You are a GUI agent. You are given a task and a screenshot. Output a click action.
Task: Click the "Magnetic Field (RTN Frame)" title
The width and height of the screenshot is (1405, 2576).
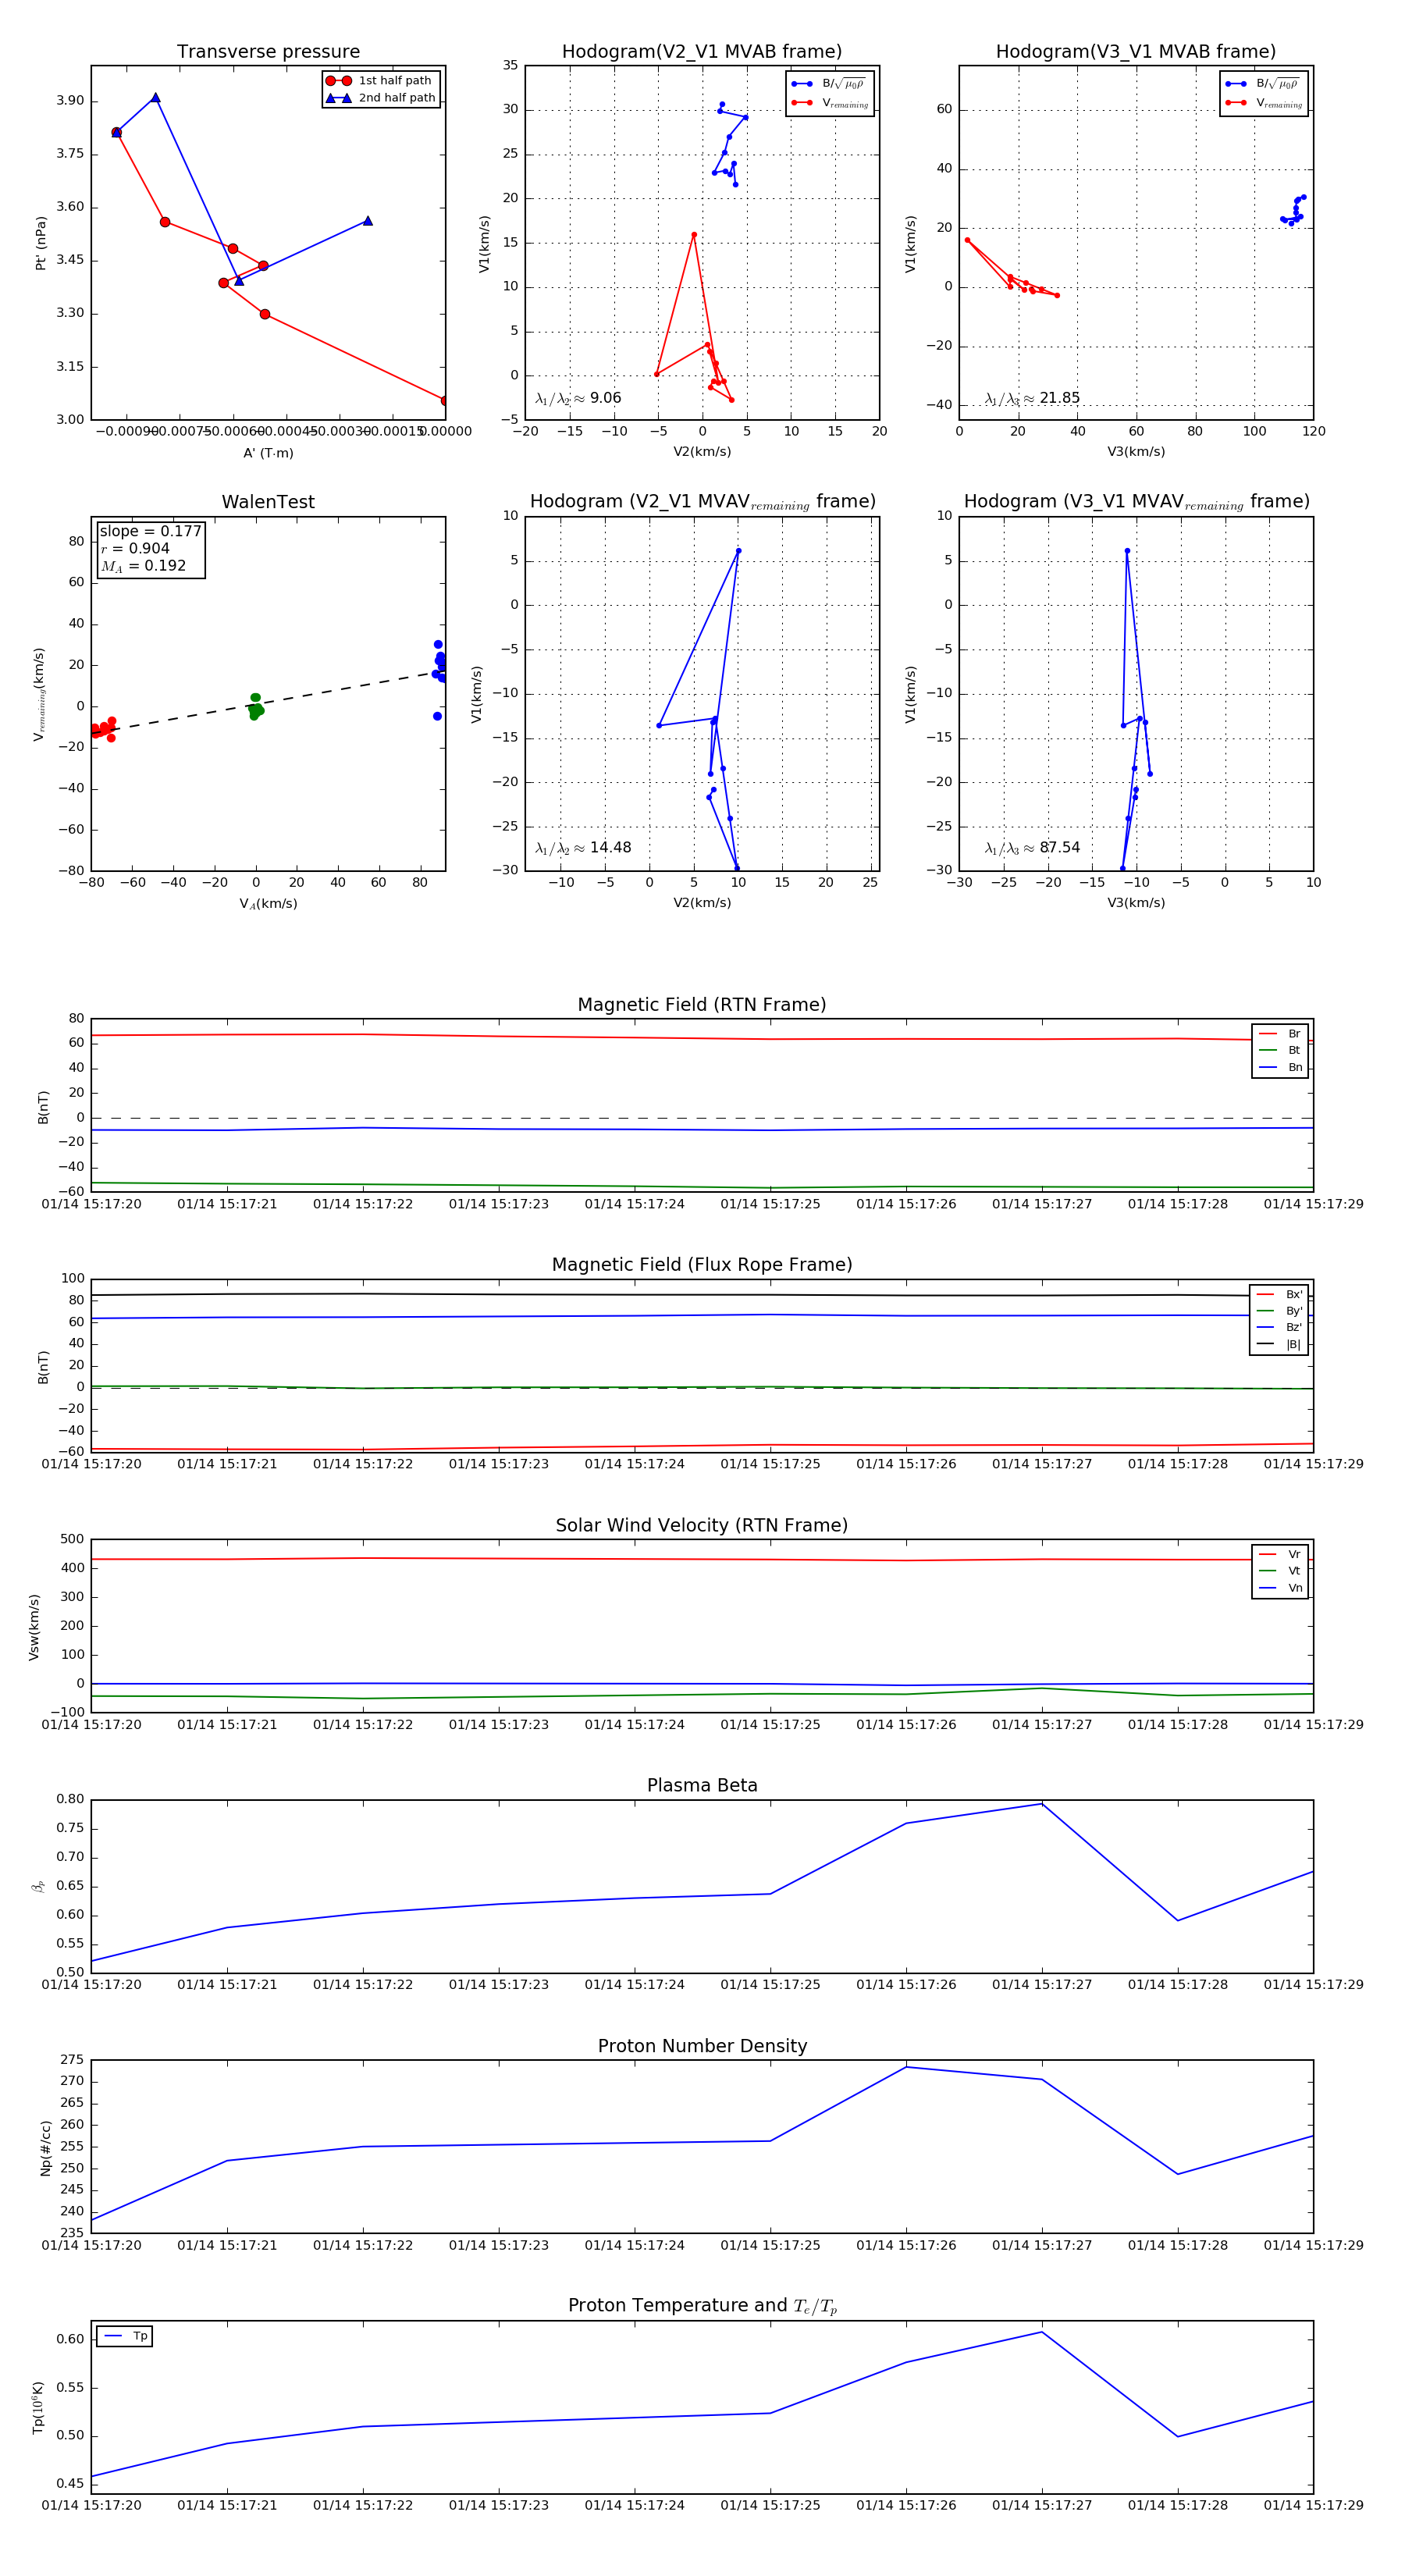(x=702, y=1005)
